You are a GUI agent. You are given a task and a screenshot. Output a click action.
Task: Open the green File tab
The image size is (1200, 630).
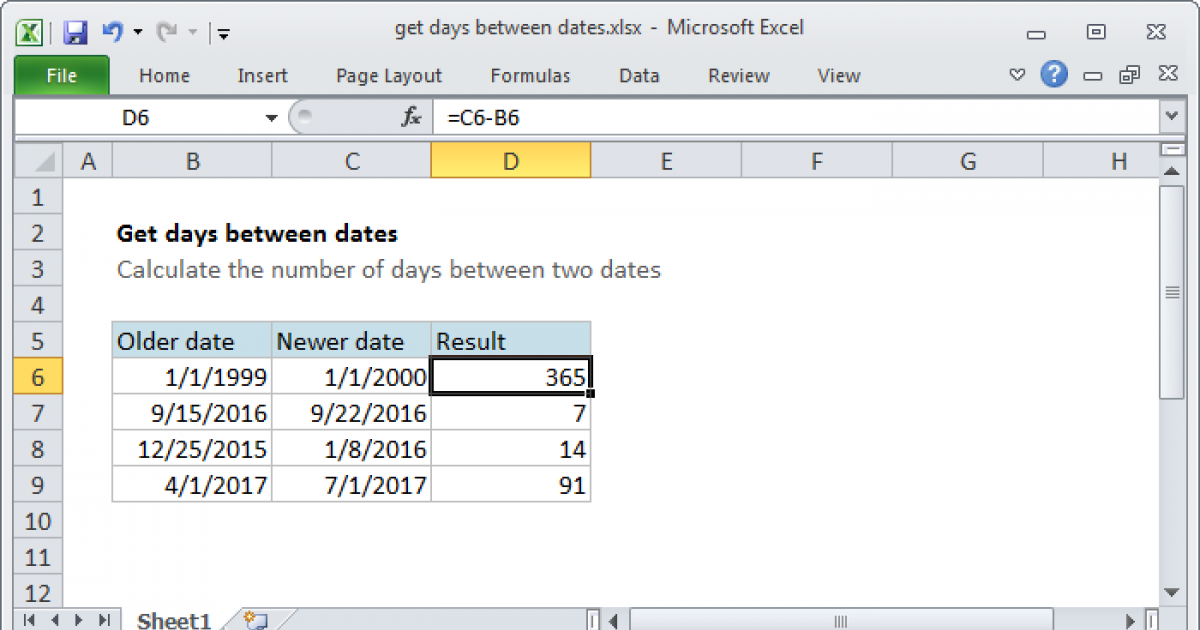tap(61, 76)
